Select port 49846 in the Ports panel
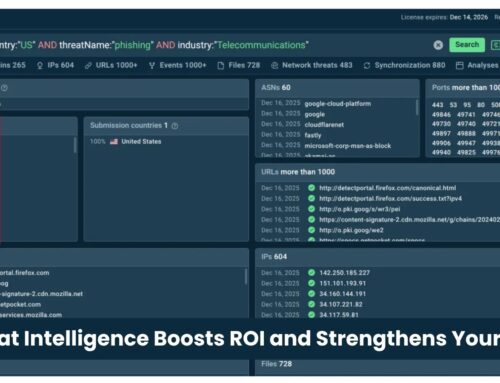 coord(441,115)
